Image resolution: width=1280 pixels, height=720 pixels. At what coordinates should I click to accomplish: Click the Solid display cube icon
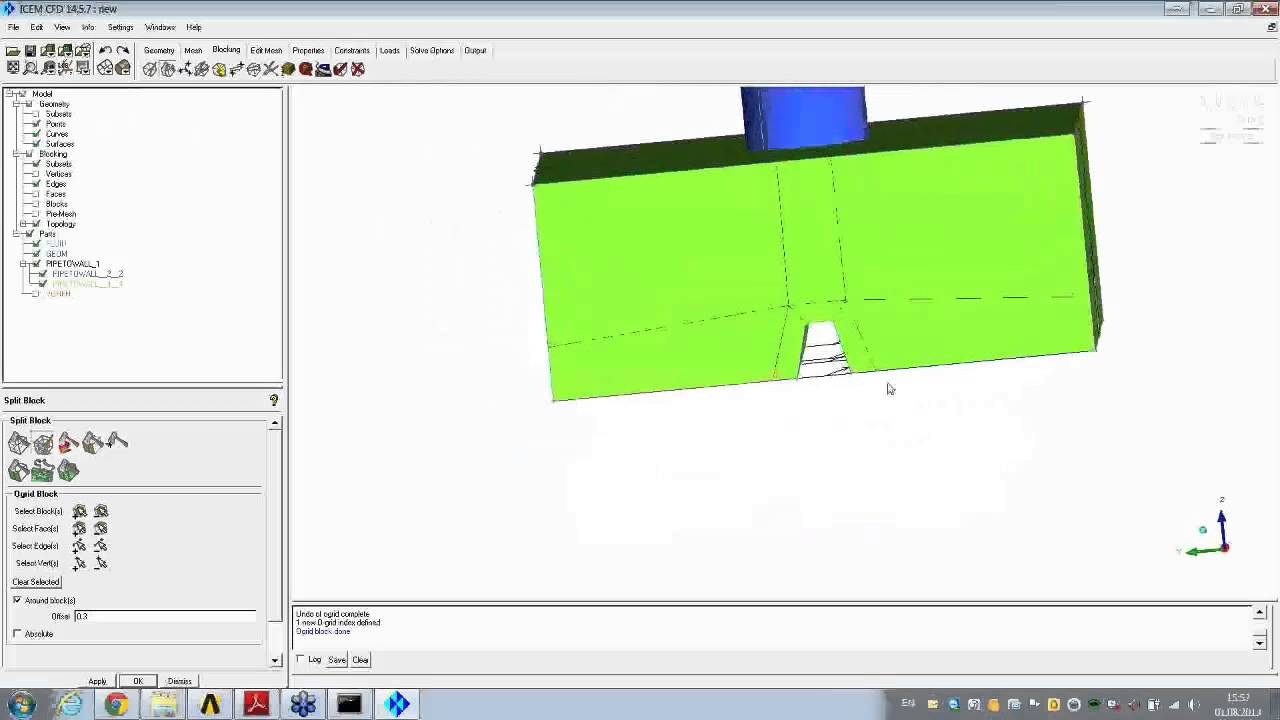(122, 68)
